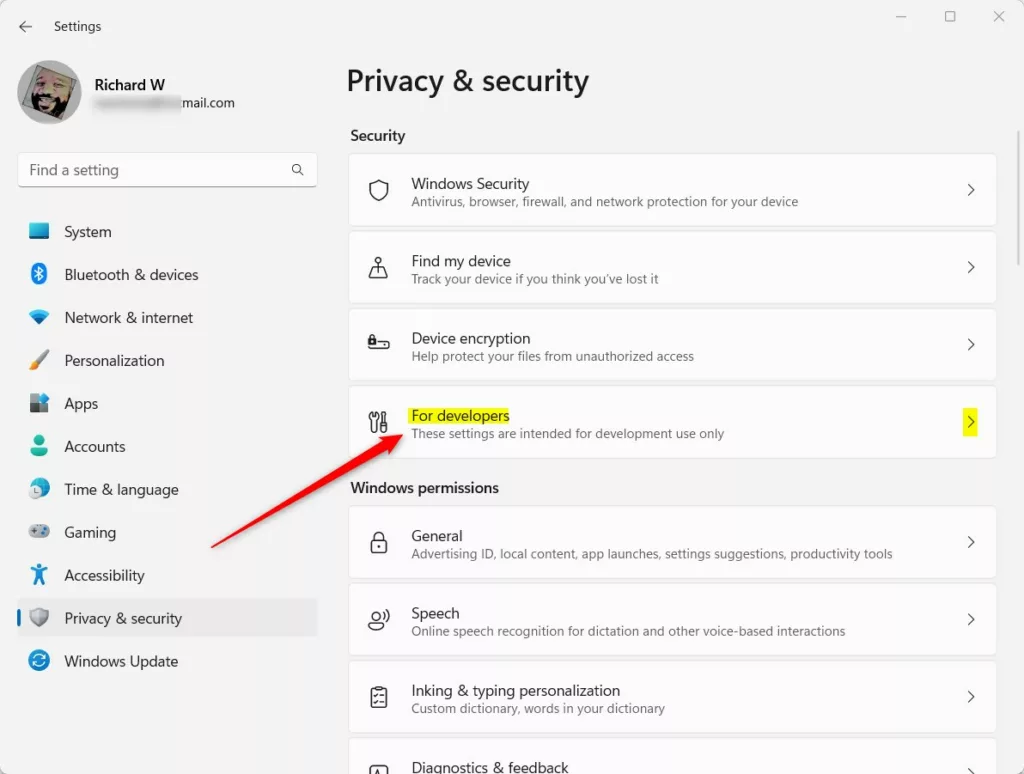Open Network & internet category
Image resolution: width=1024 pixels, height=774 pixels.
pyautogui.click(x=129, y=318)
